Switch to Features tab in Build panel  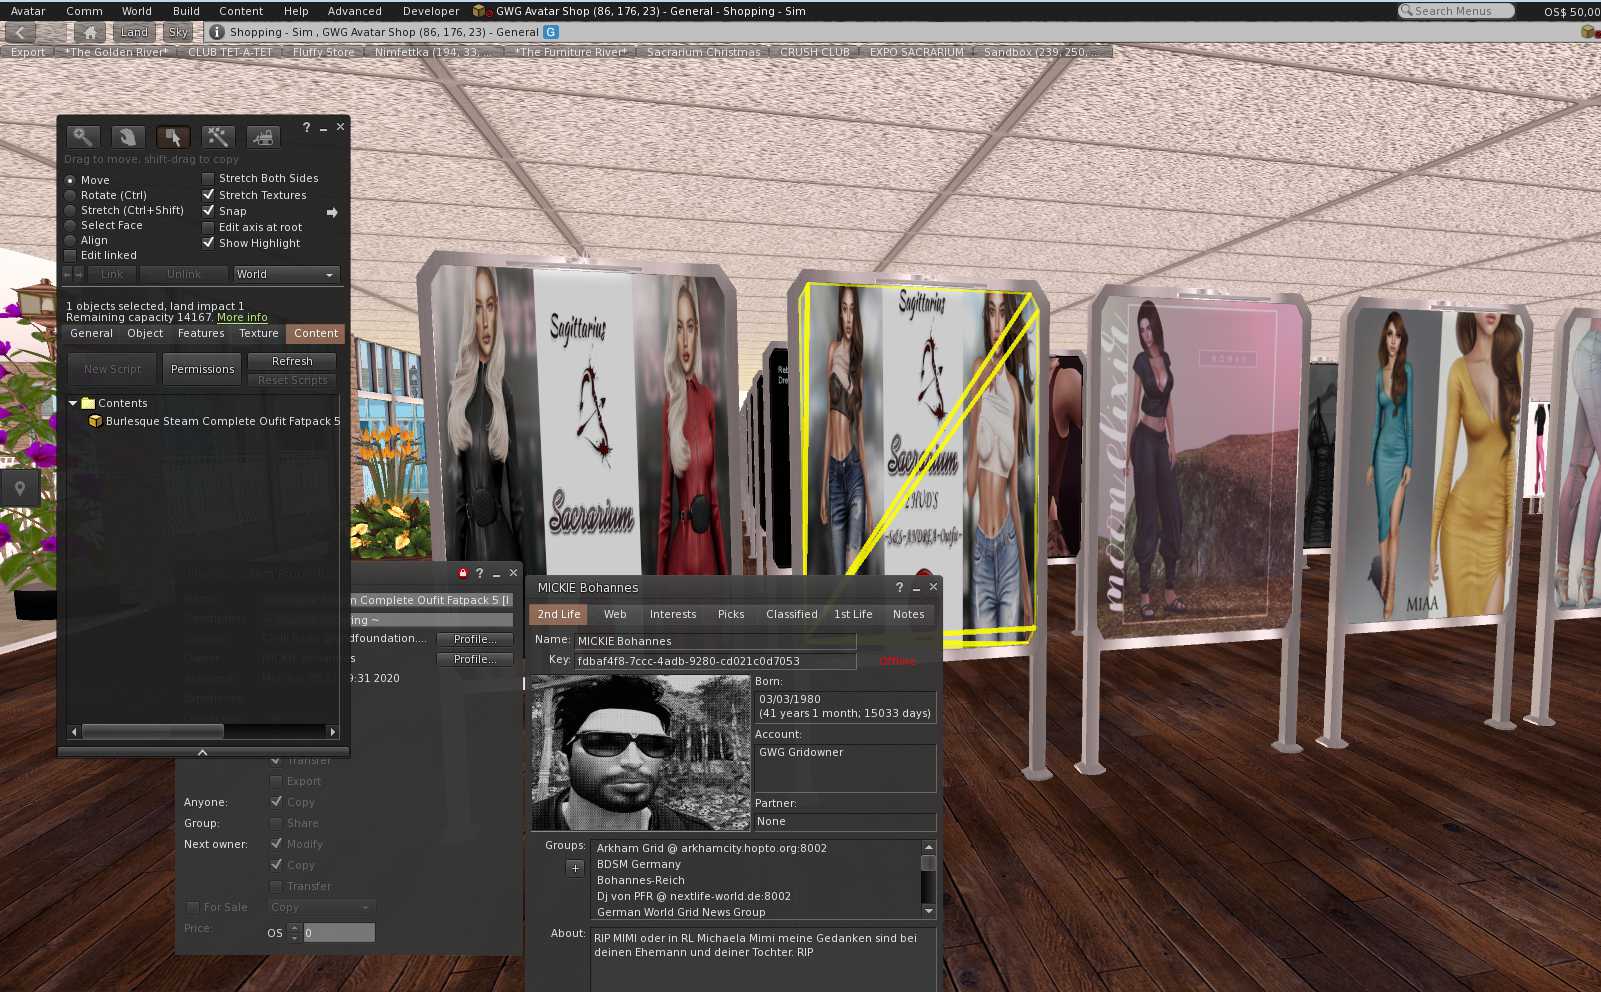click(201, 333)
